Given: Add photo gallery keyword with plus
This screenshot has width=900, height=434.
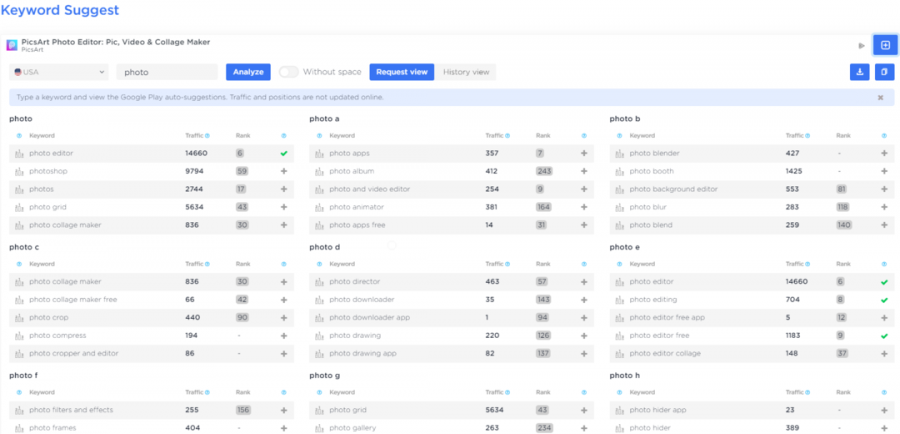Looking at the screenshot, I should 584,428.
